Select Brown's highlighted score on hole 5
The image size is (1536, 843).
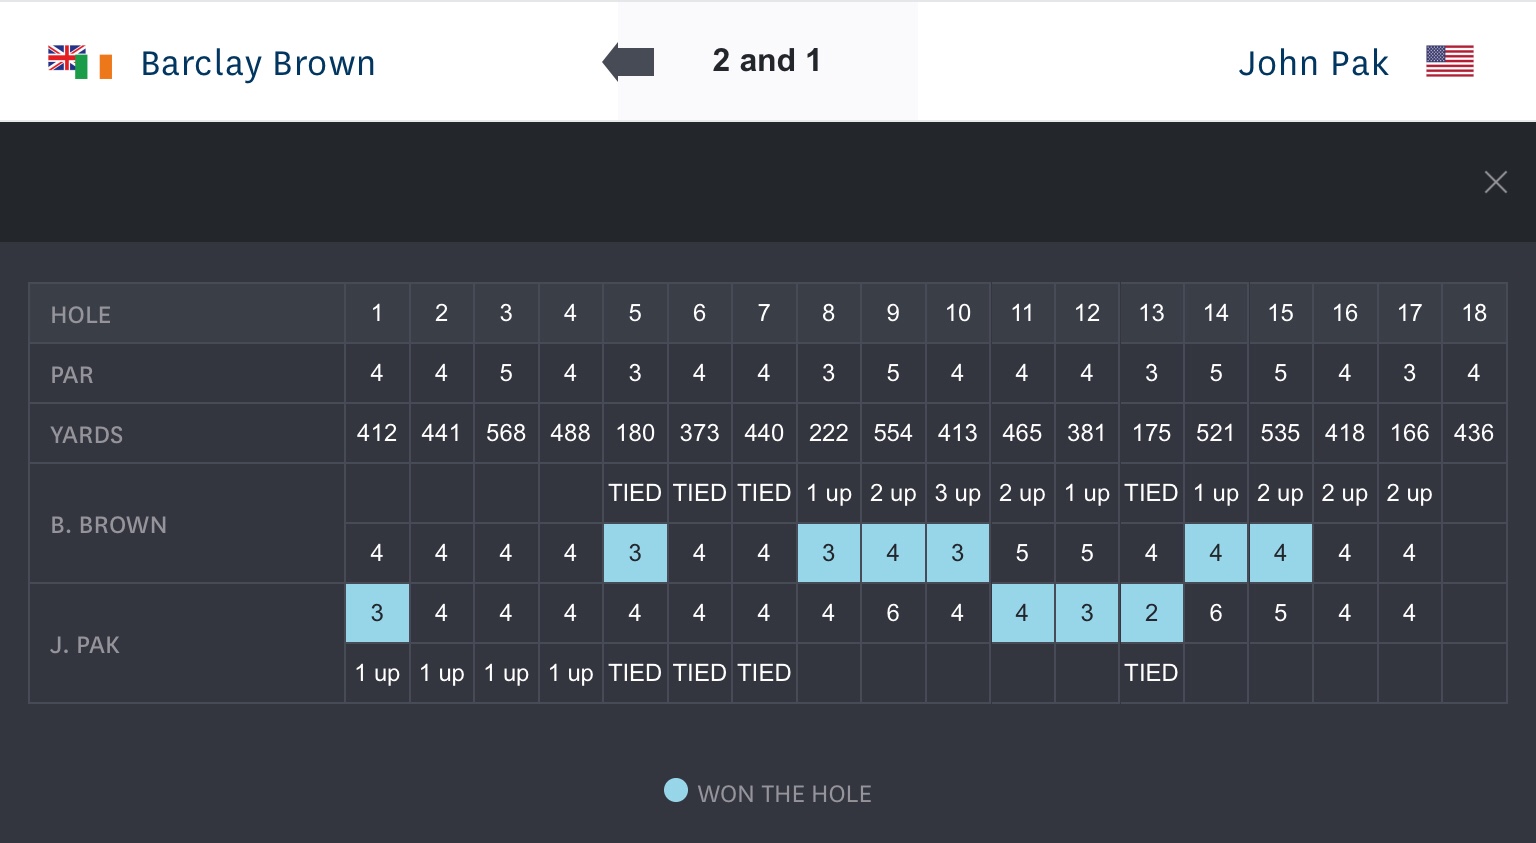click(x=635, y=553)
